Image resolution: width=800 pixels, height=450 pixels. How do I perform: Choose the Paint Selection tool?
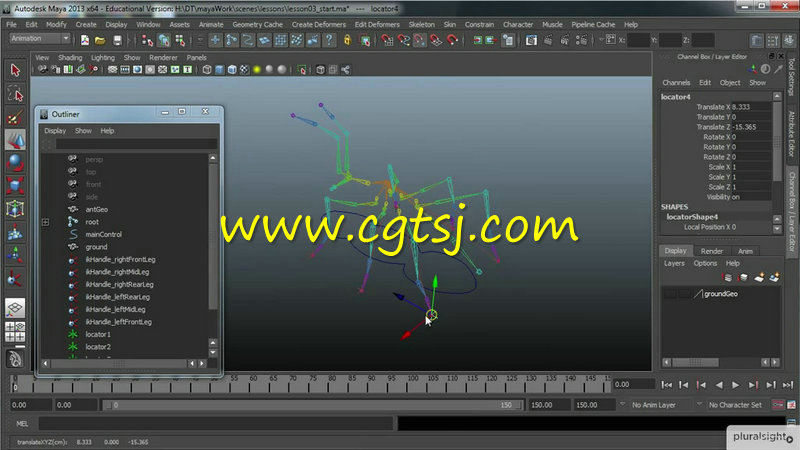point(15,117)
